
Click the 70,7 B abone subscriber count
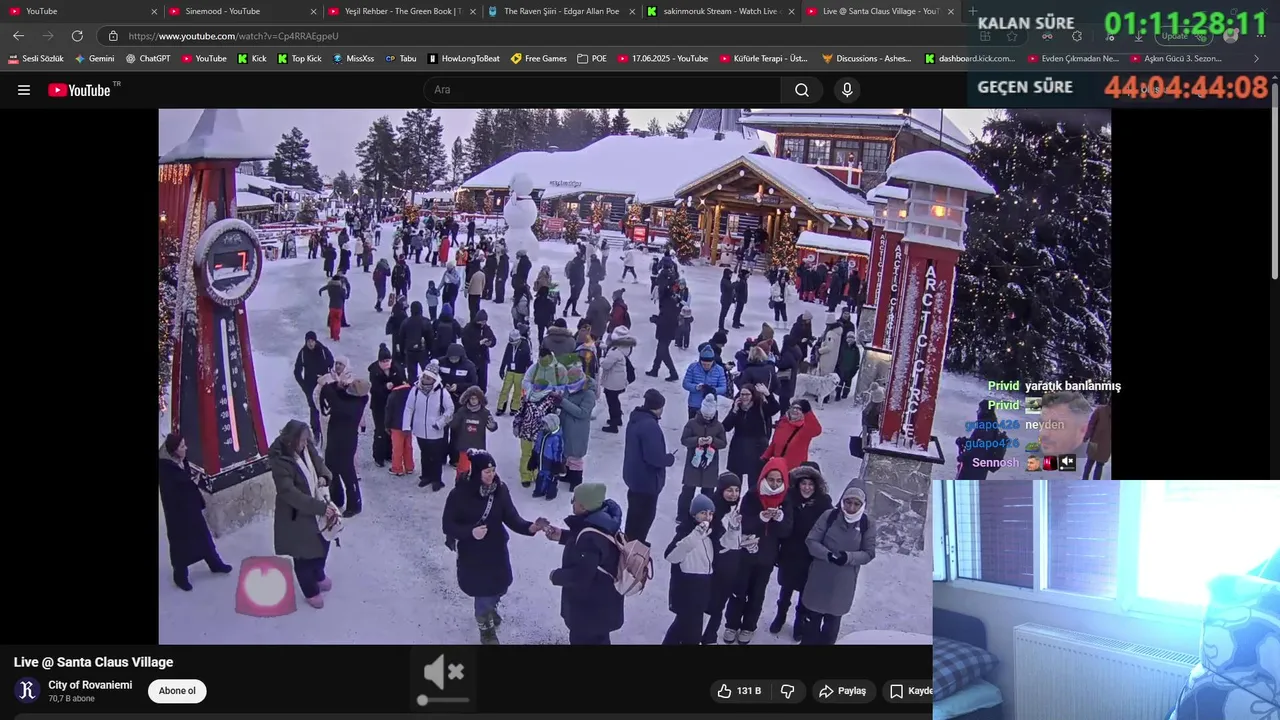[x=71, y=699]
